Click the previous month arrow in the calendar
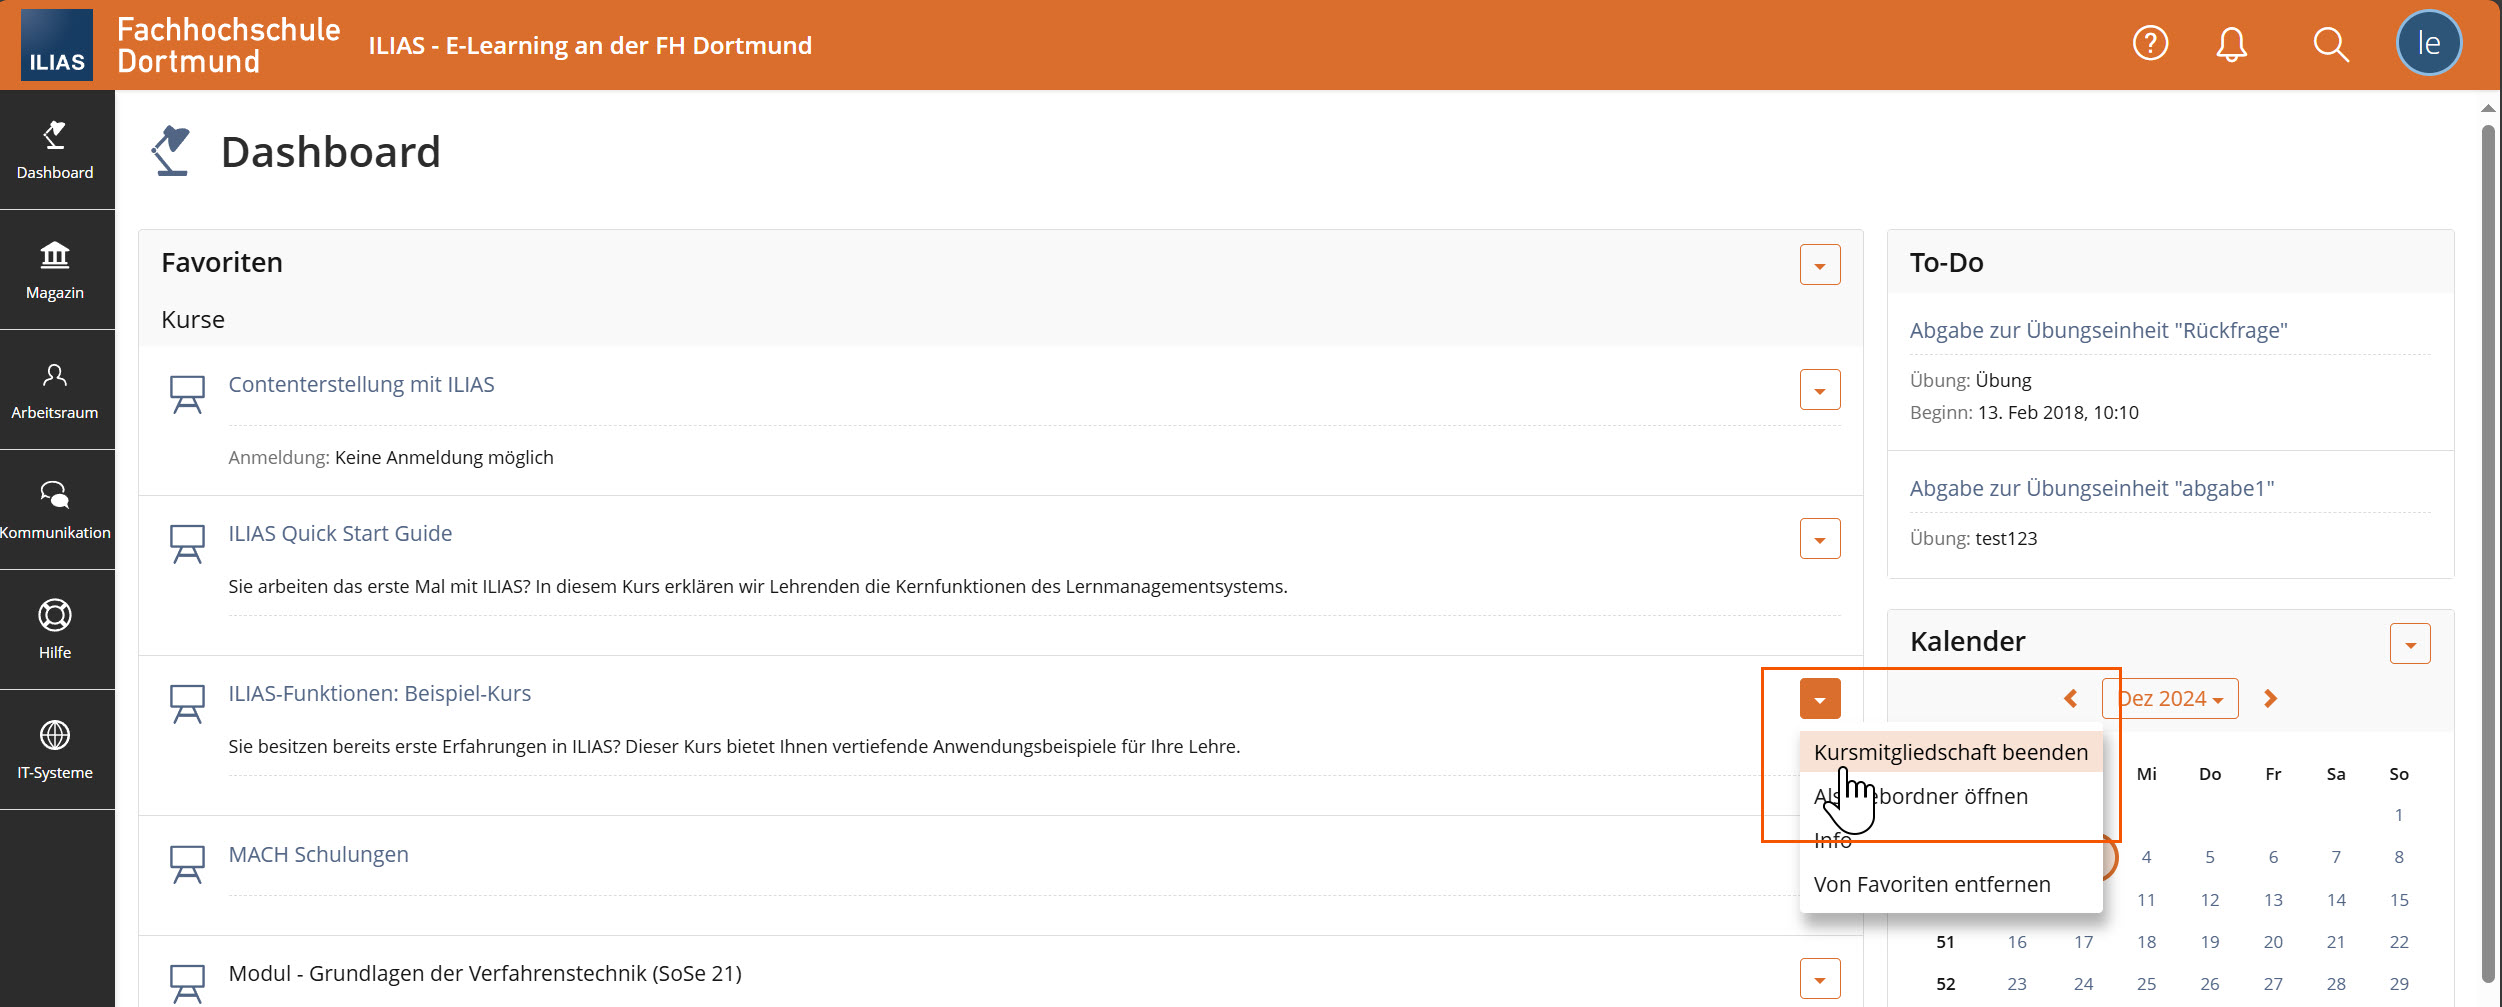Image resolution: width=2502 pixels, height=1007 pixels. pyautogui.click(x=2070, y=698)
